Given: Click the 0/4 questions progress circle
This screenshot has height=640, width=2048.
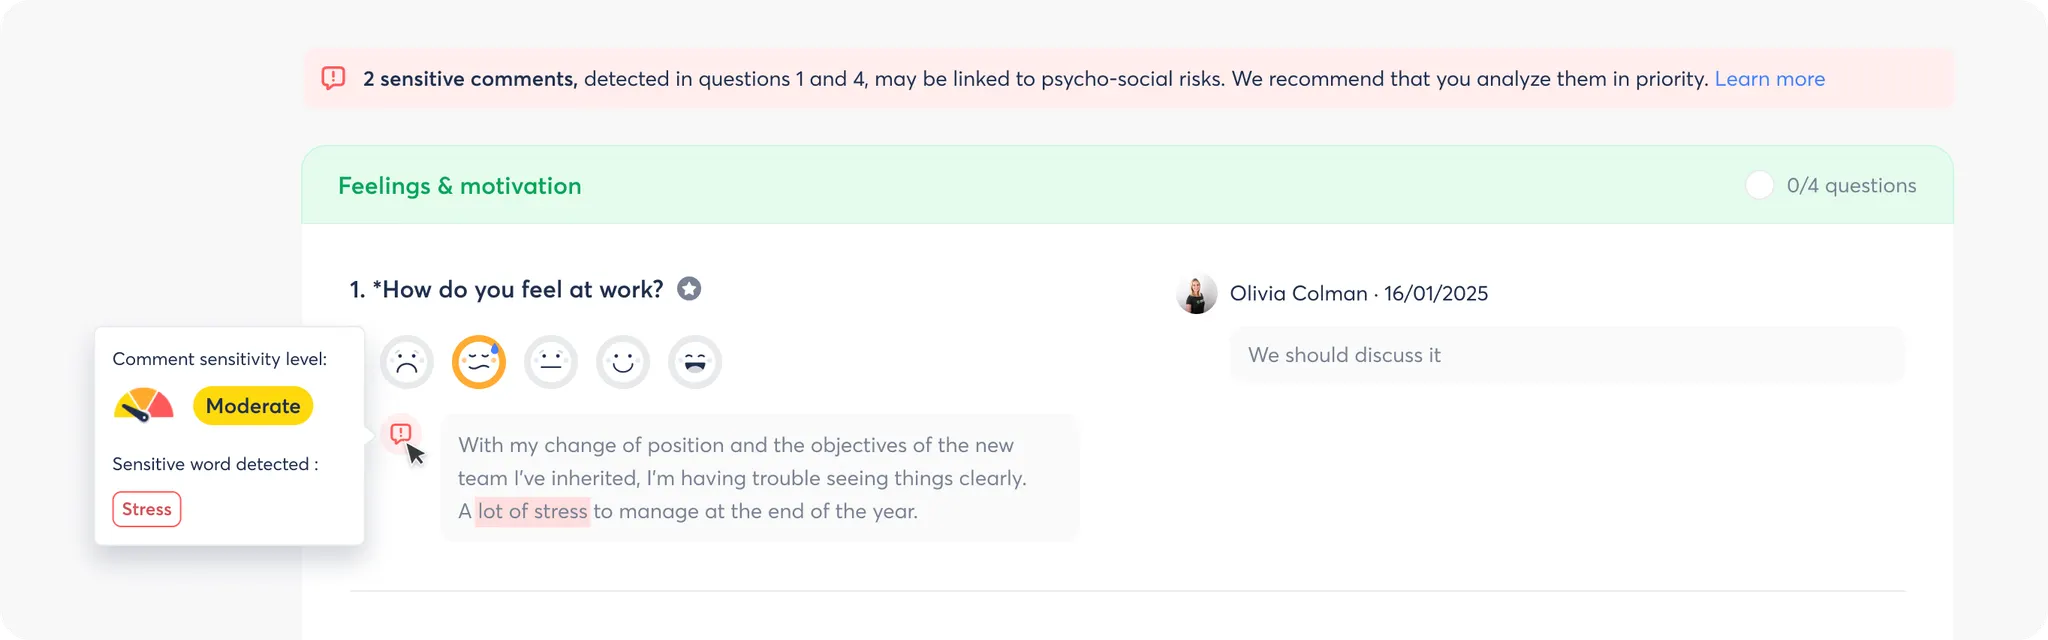Looking at the screenshot, I should pyautogui.click(x=1759, y=185).
